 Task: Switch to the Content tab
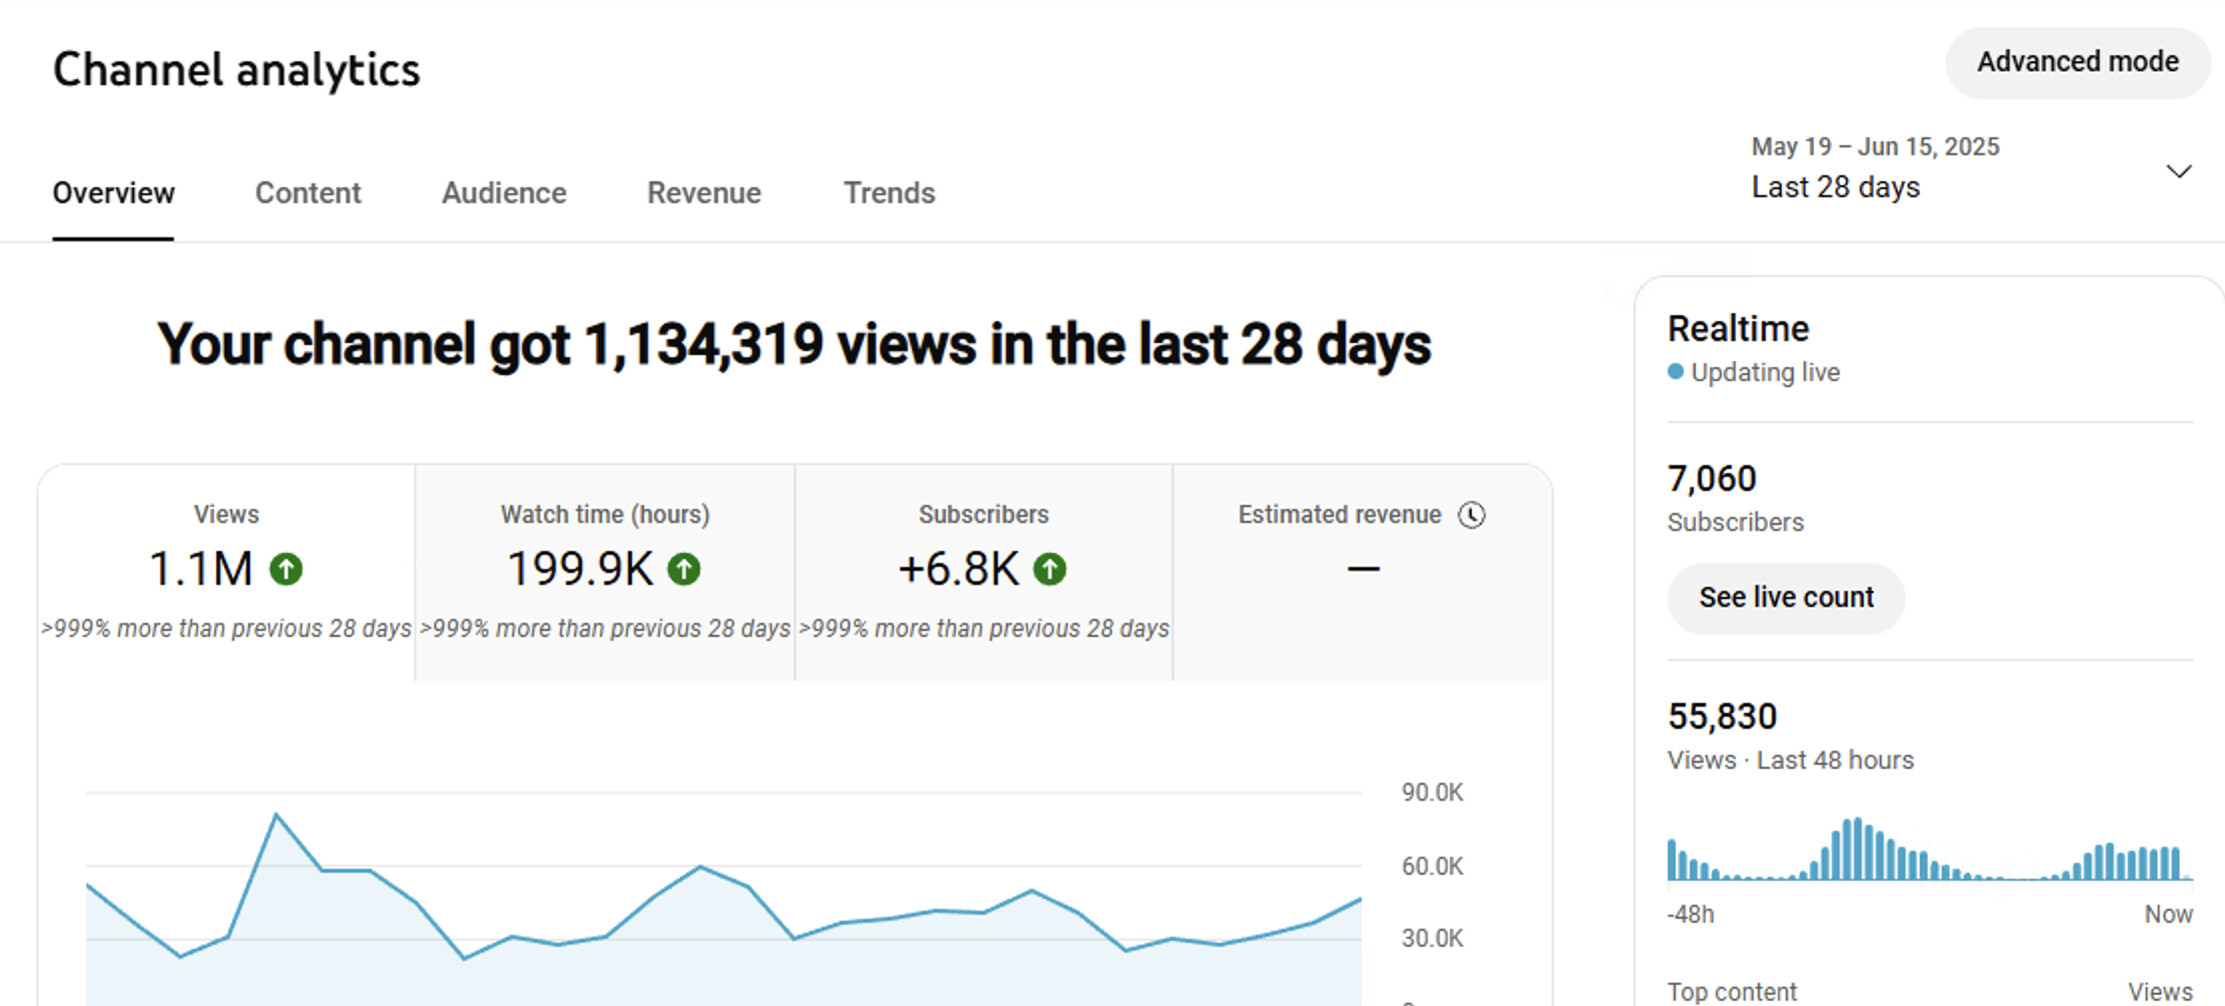(308, 193)
